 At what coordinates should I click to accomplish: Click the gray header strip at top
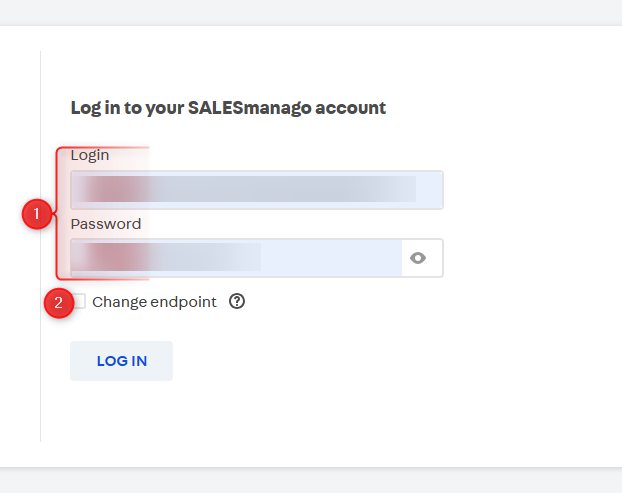[311, 13]
